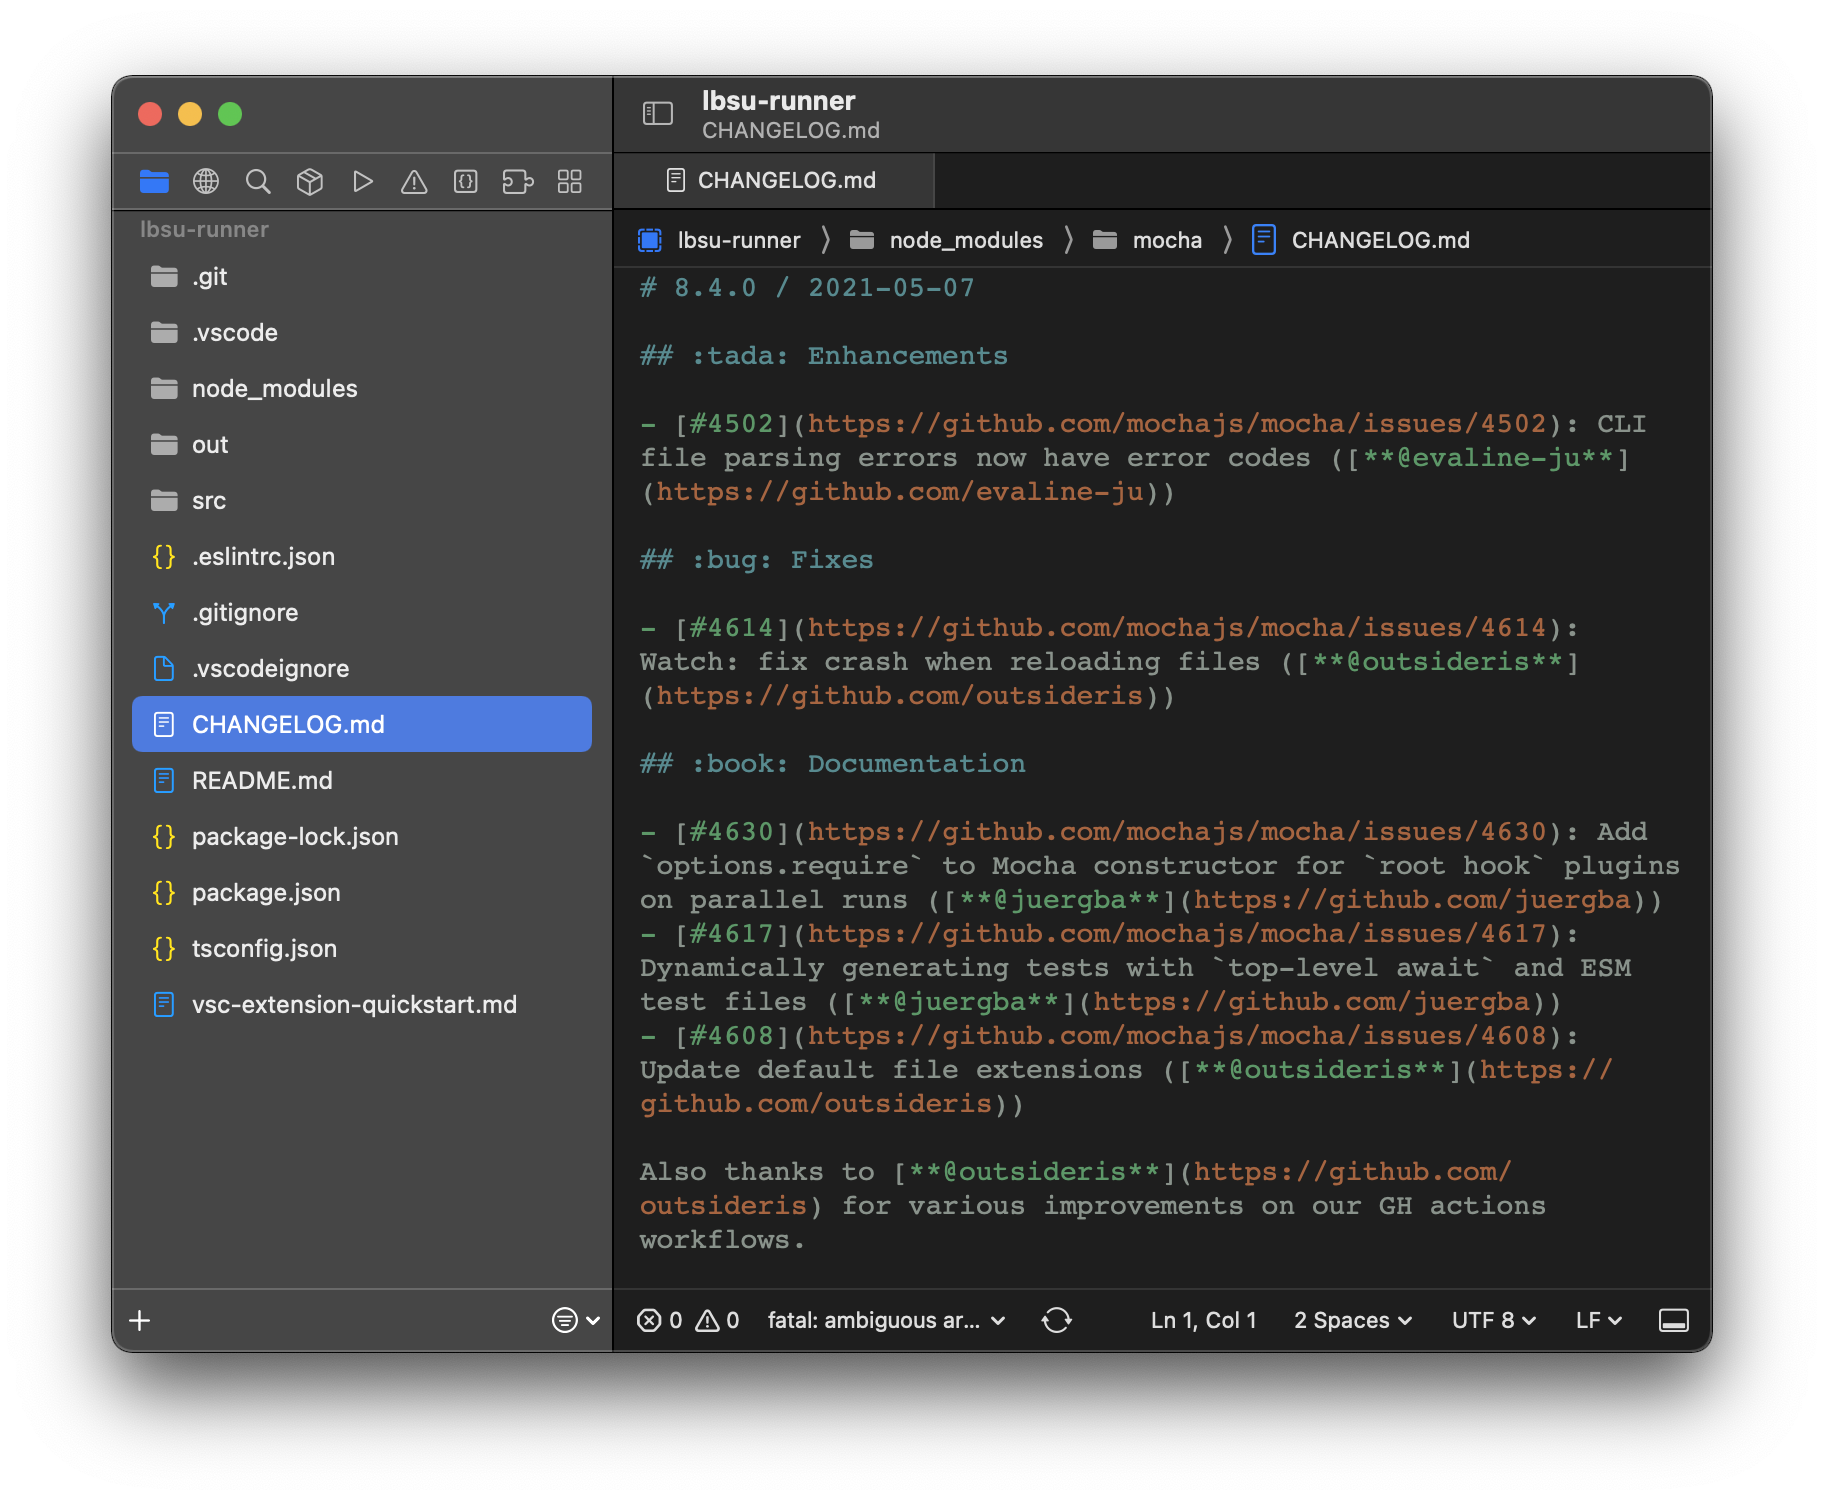1824x1500 pixels.
Task: Toggle the sidebar with the panel icon
Action: [658, 114]
